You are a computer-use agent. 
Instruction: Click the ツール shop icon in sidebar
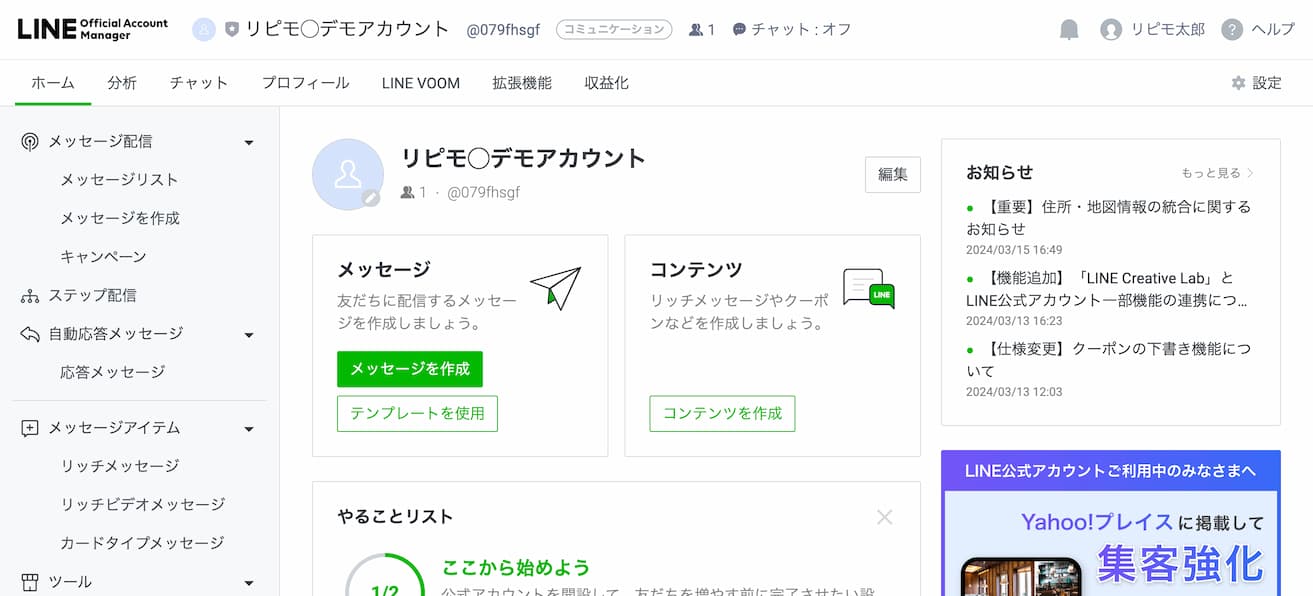[x=30, y=582]
